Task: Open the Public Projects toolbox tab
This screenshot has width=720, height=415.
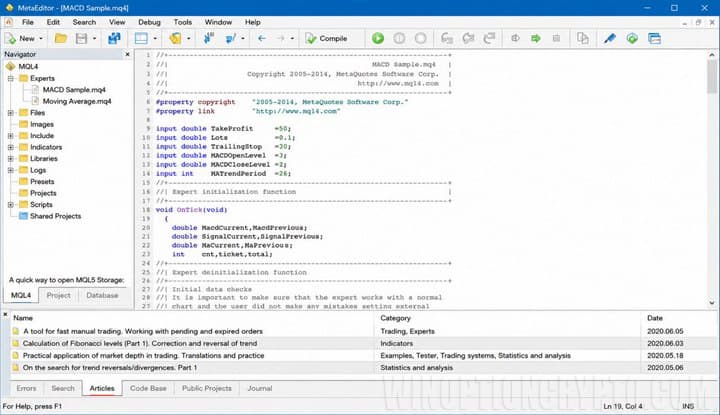Action: tap(207, 388)
